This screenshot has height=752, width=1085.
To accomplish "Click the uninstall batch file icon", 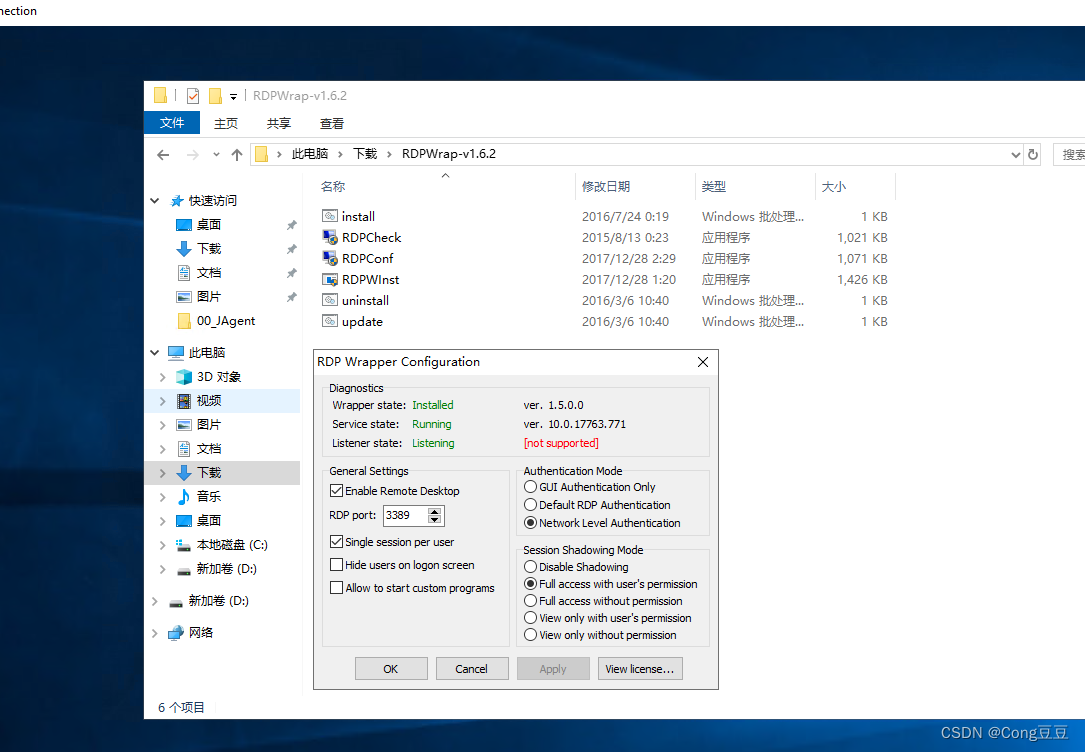I will [331, 300].
